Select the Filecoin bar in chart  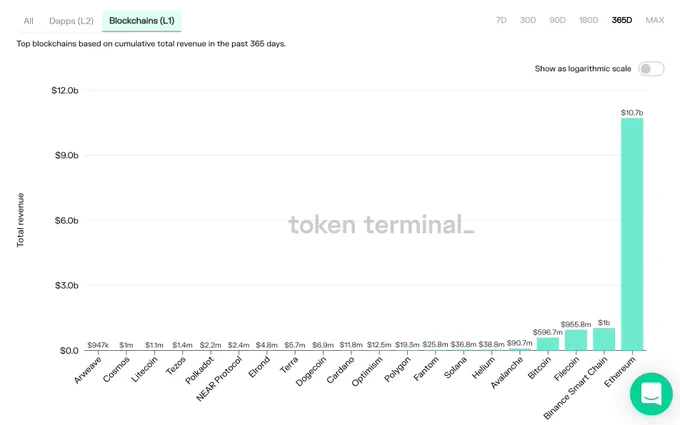coord(576,340)
